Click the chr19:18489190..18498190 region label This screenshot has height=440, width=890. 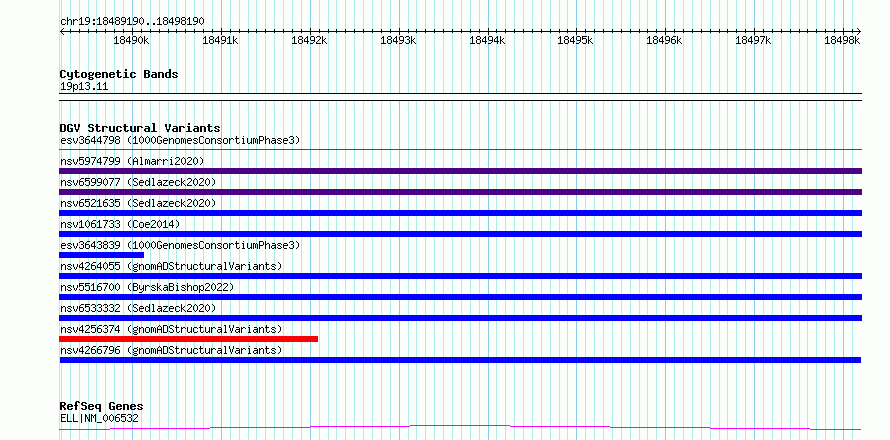tap(132, 22)
